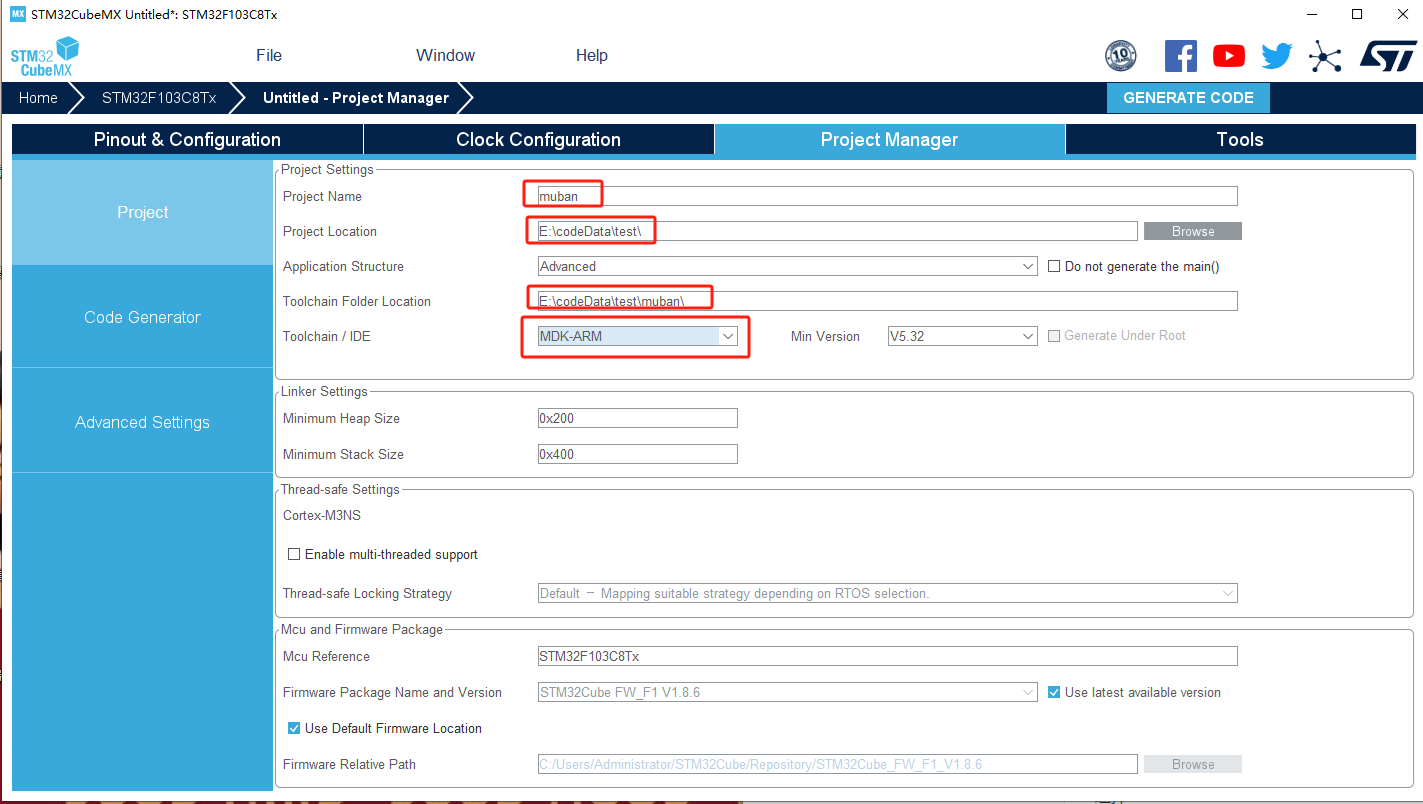Viewport: 1423px width, 804px height.
Task: Click the MX app icon in title bar
Action: click(17, 14)
